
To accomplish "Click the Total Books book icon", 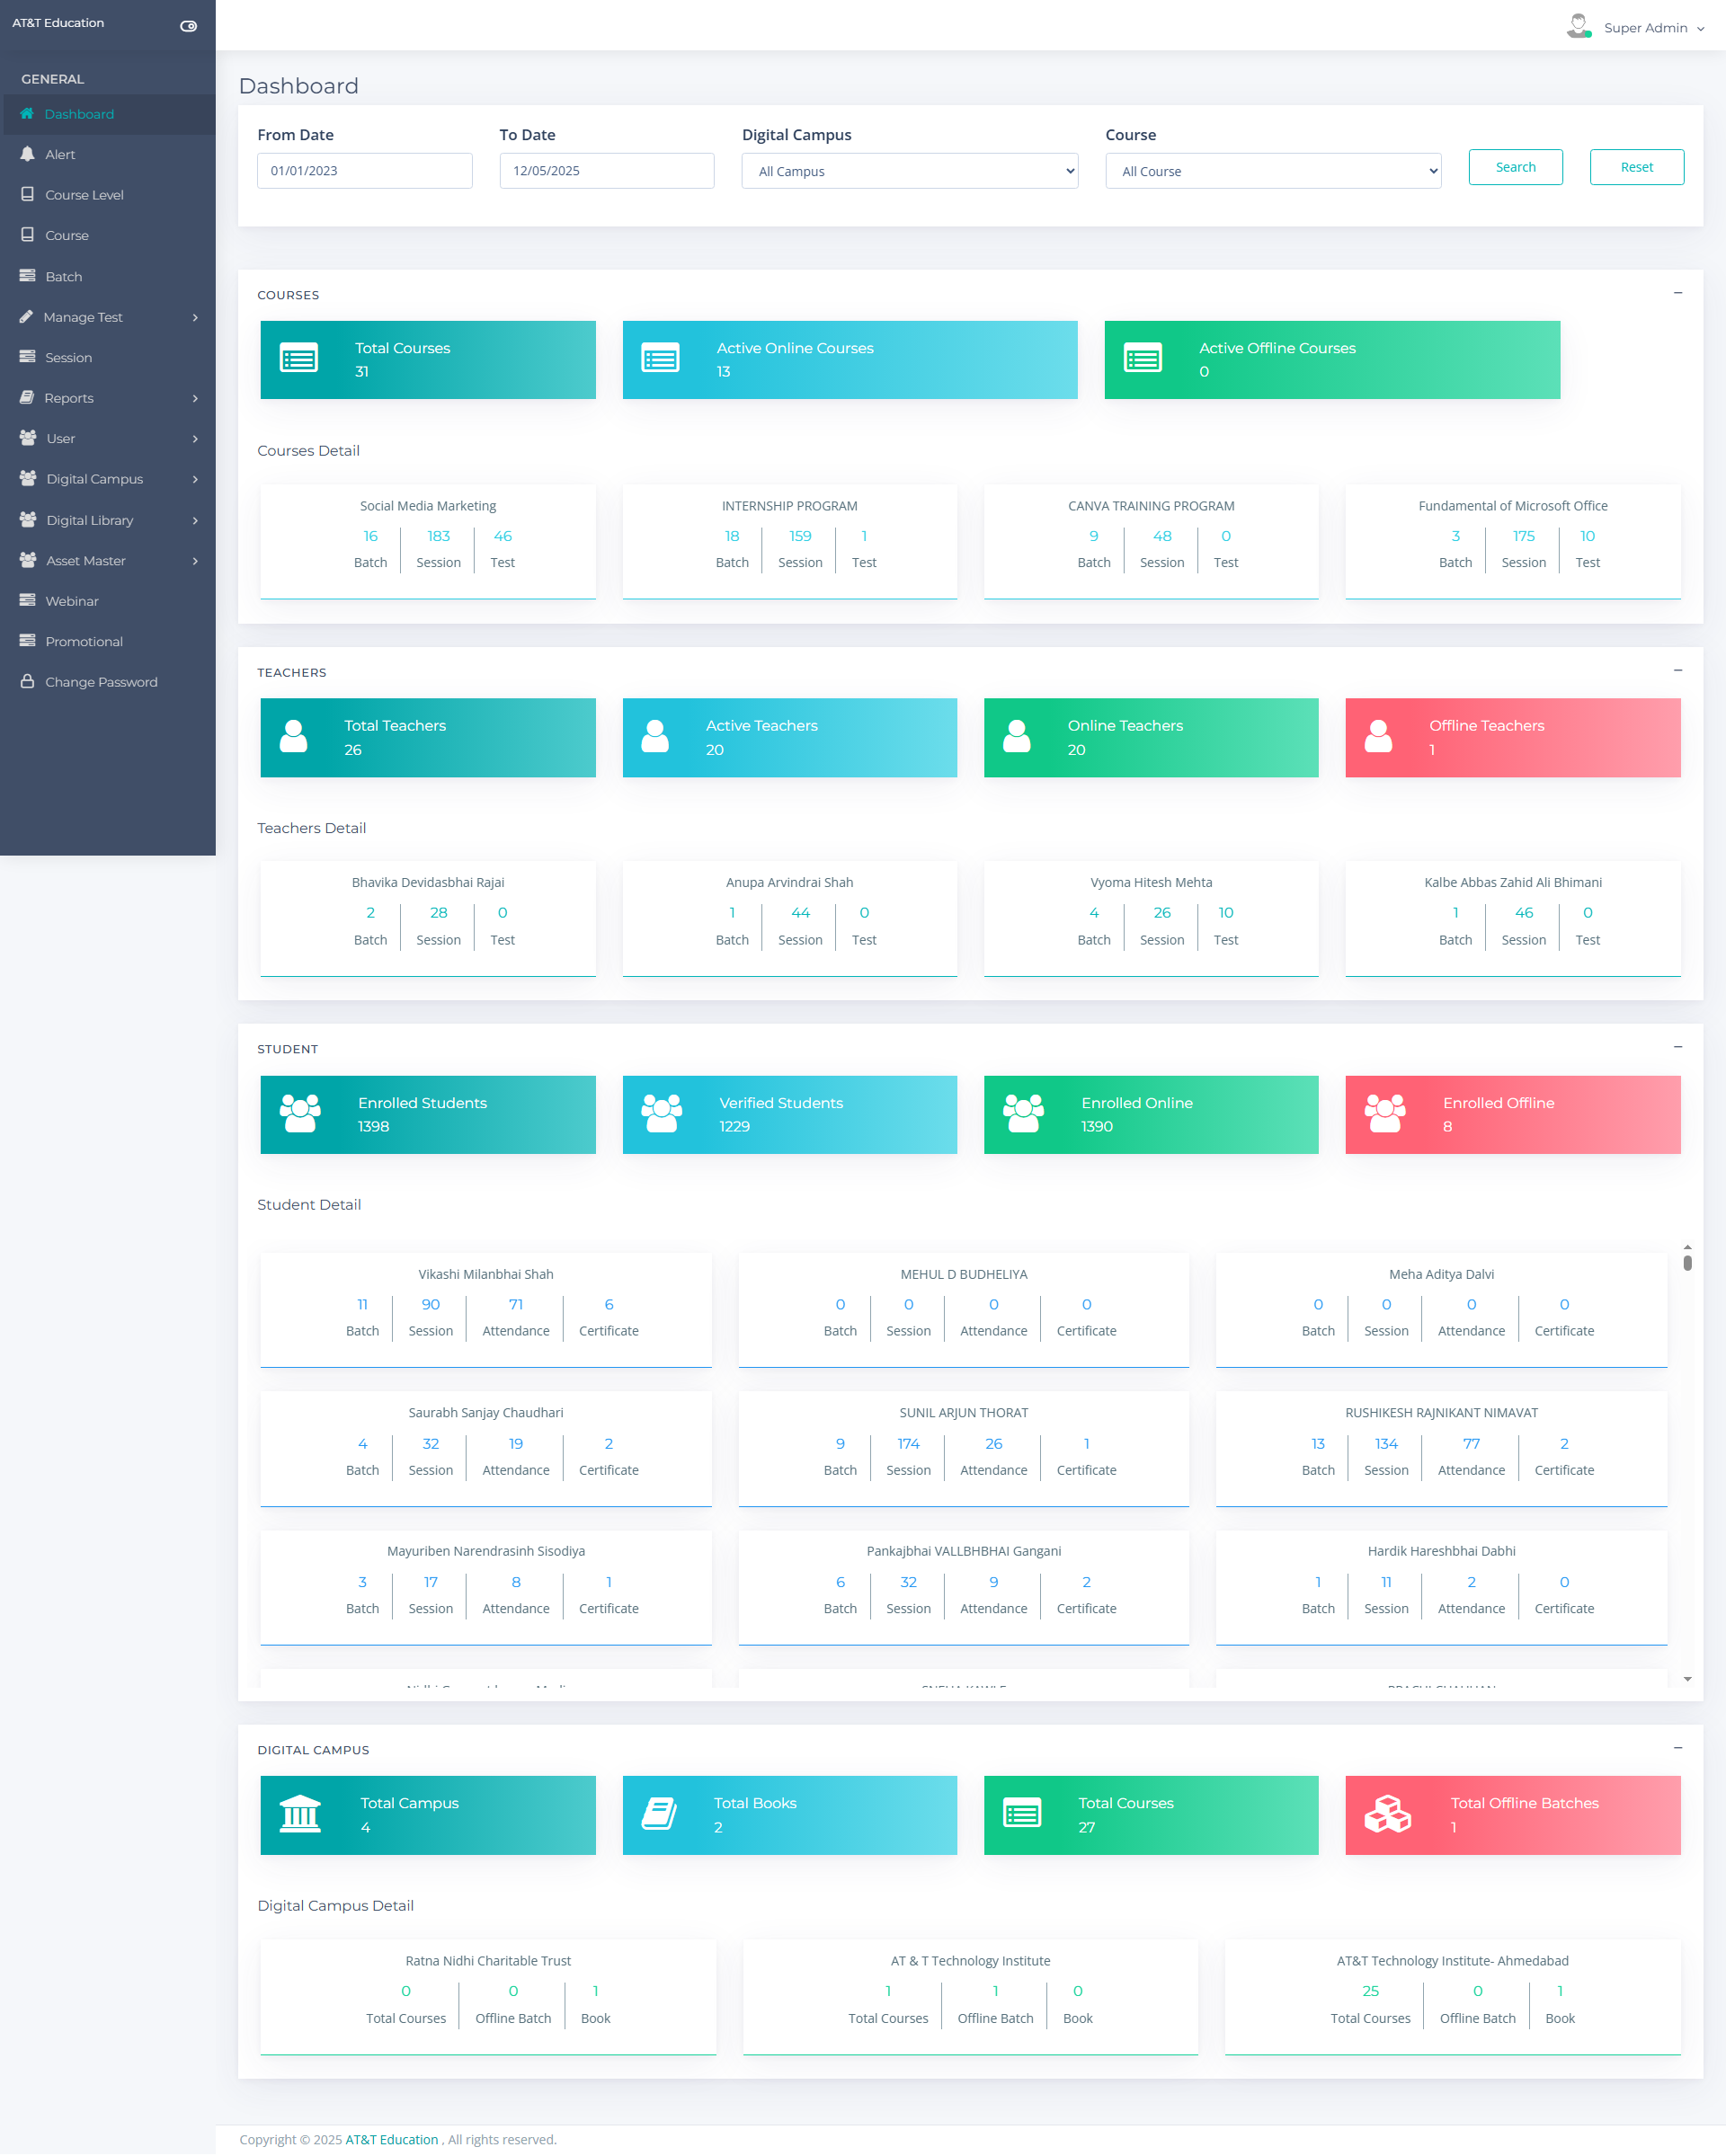I will tap(660, 1814).
